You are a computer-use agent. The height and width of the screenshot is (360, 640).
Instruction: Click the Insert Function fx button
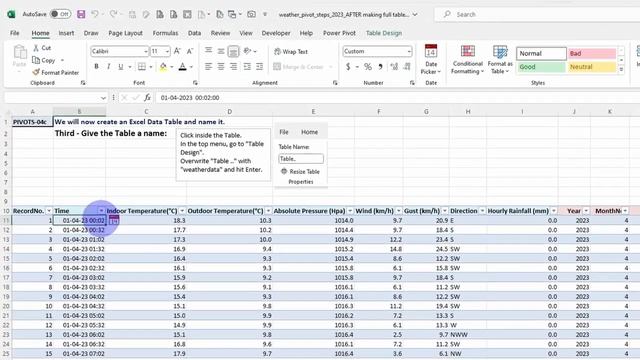click(x=147, y=98)
